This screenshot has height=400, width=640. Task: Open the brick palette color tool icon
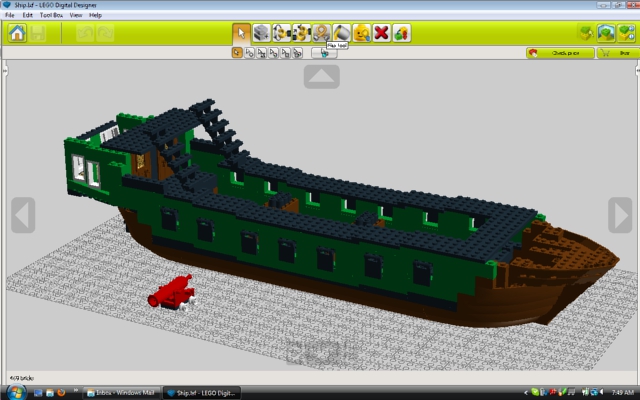[x=402, y=33]
